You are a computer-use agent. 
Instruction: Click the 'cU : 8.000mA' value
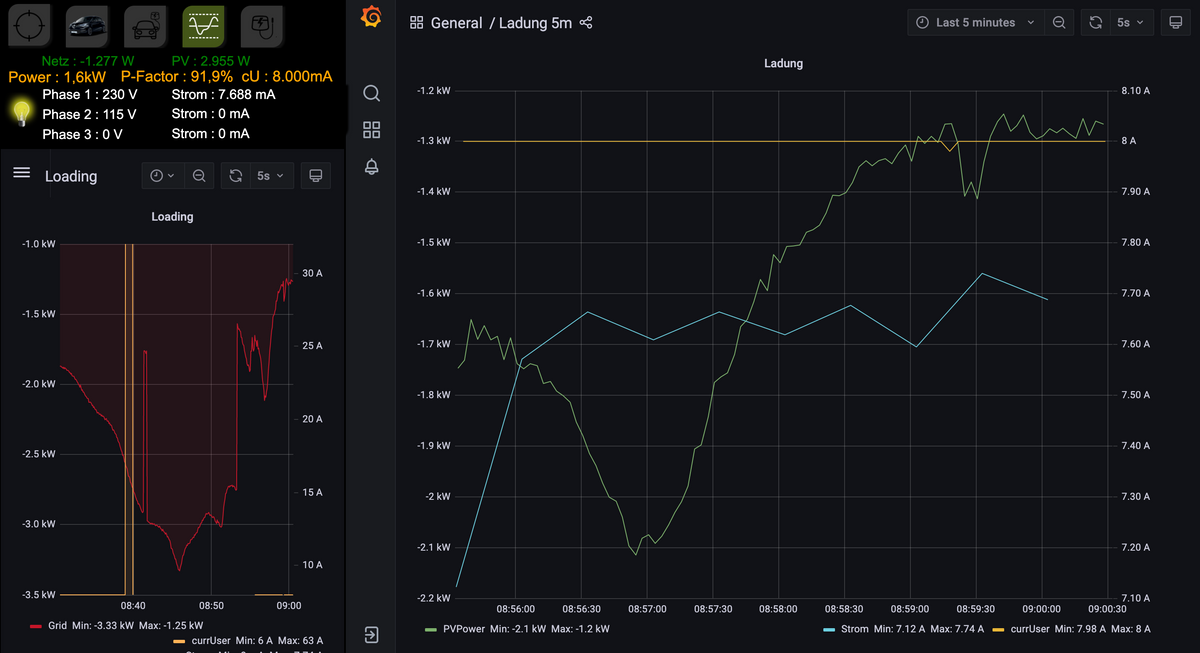pos(287,76)
